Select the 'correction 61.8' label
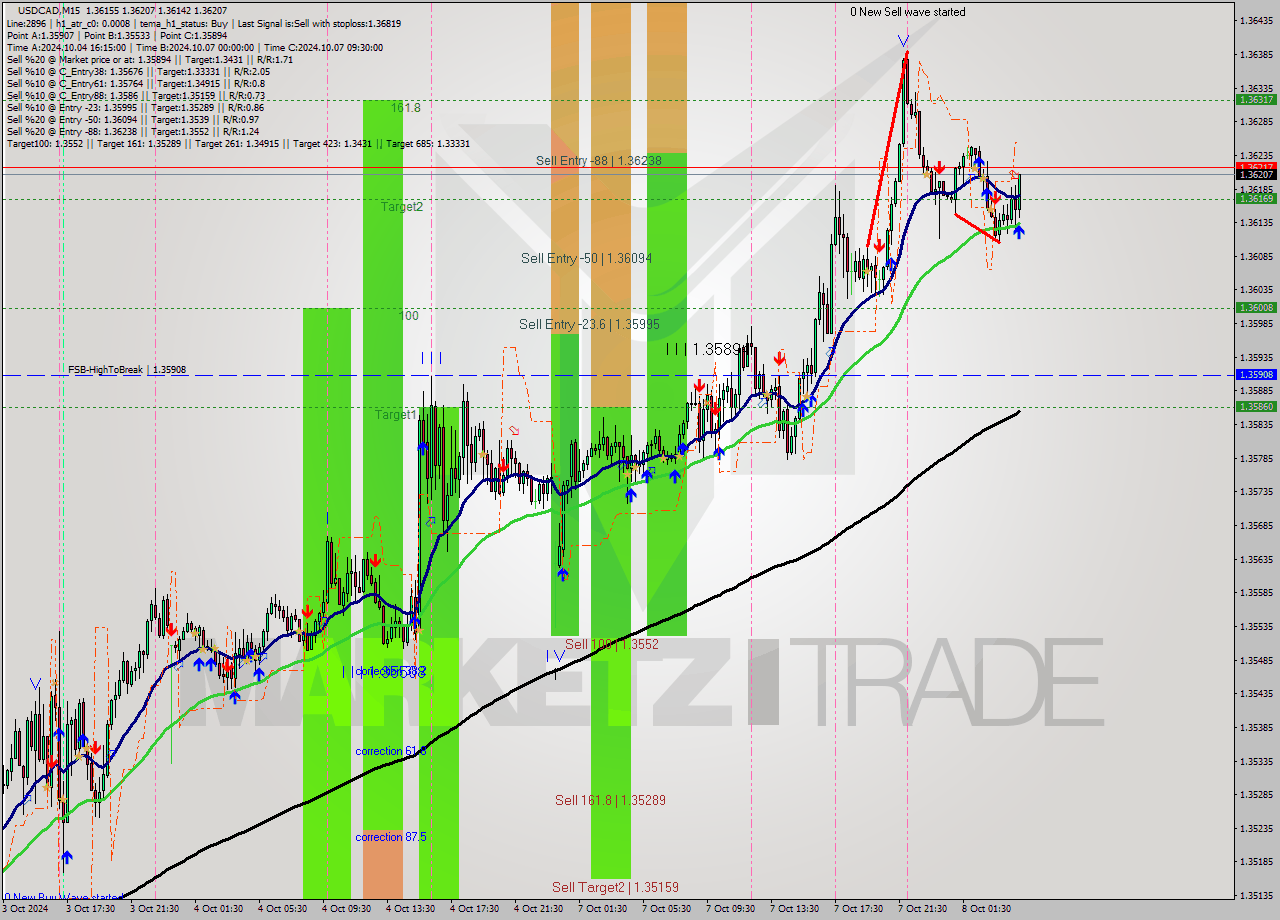 (x=390, y=751)
